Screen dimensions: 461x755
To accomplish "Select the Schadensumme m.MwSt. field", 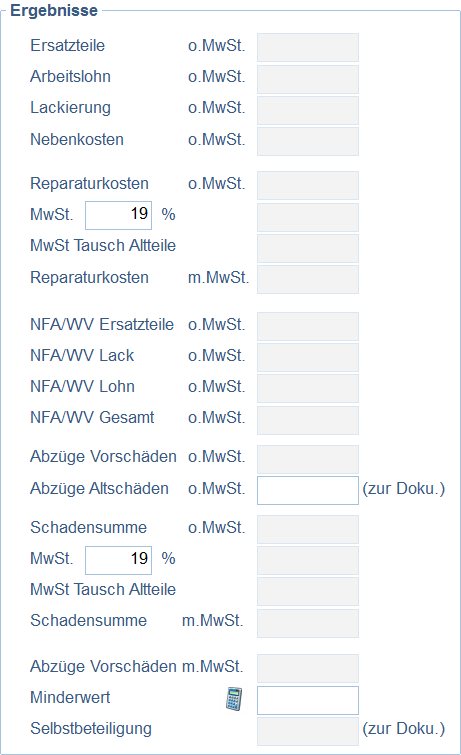I will tap(308, 624).
